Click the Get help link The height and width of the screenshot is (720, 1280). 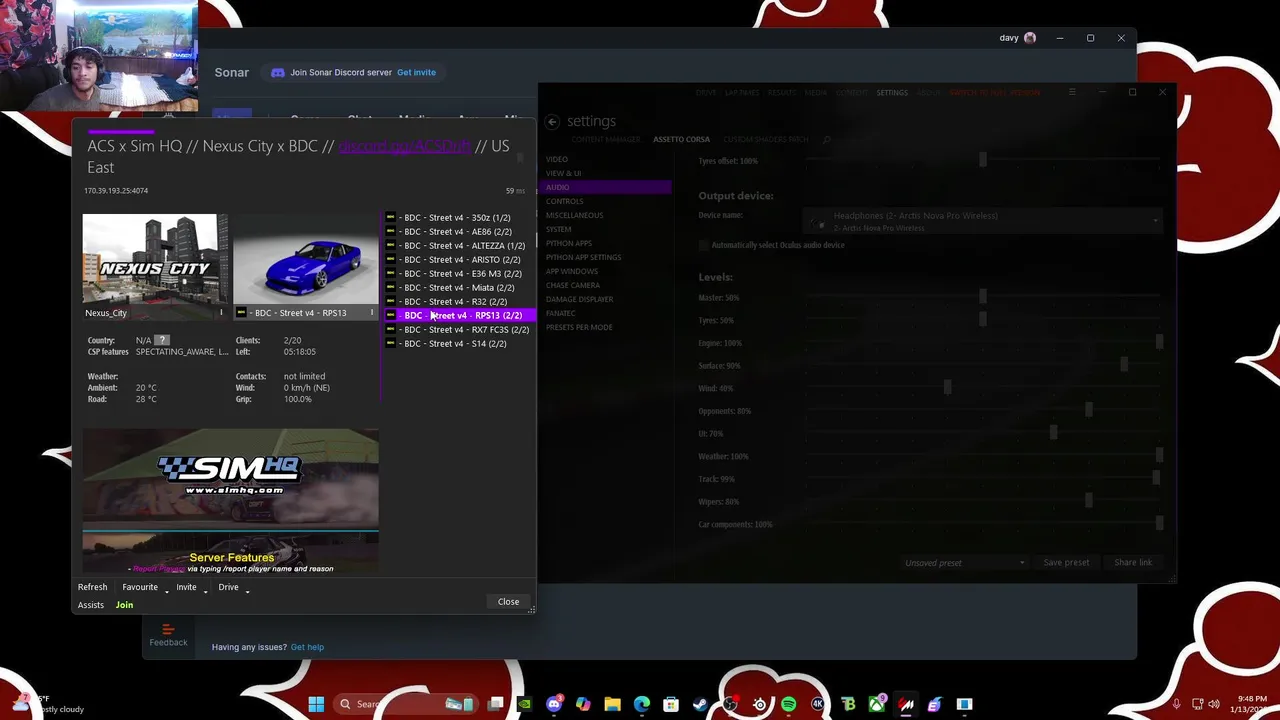tap(307, 647)
